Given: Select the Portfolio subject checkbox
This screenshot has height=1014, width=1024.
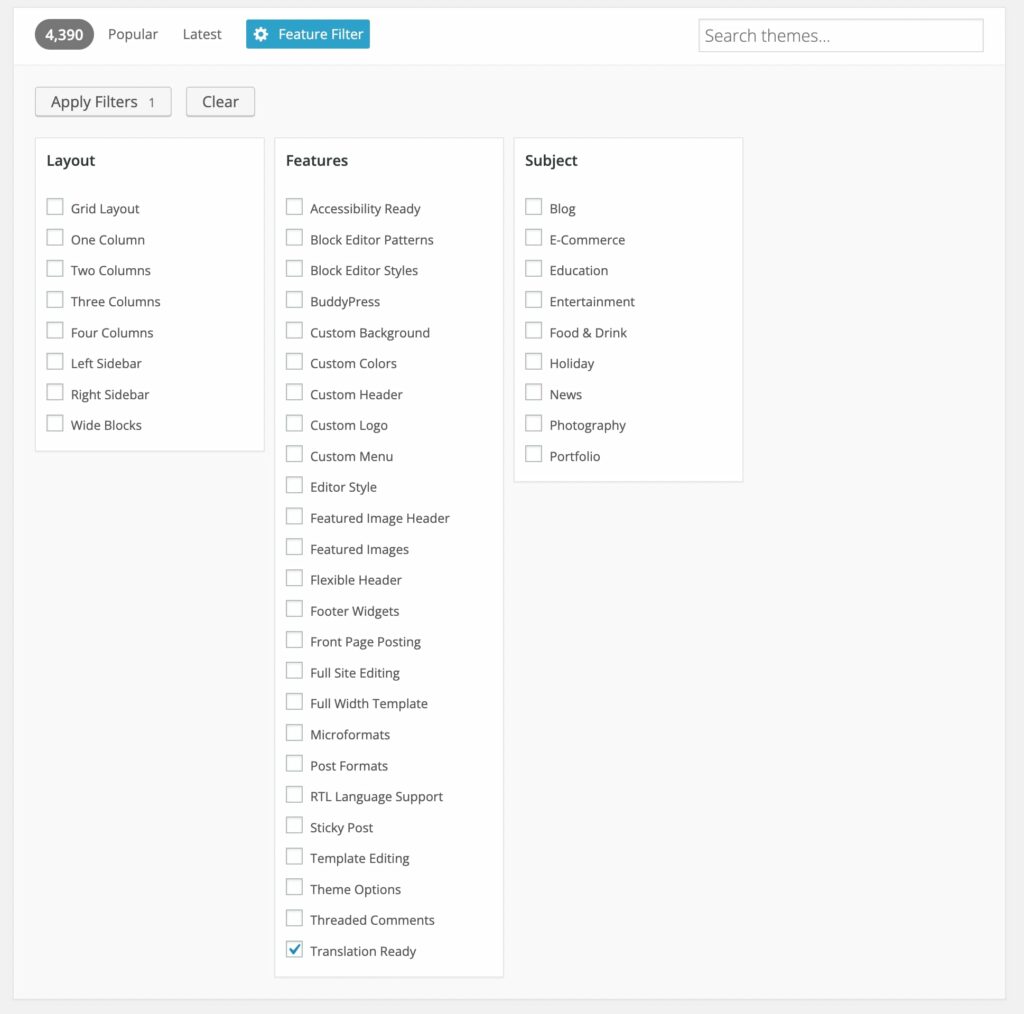Looking at the screenshot, I should click(x=534, y=455).
